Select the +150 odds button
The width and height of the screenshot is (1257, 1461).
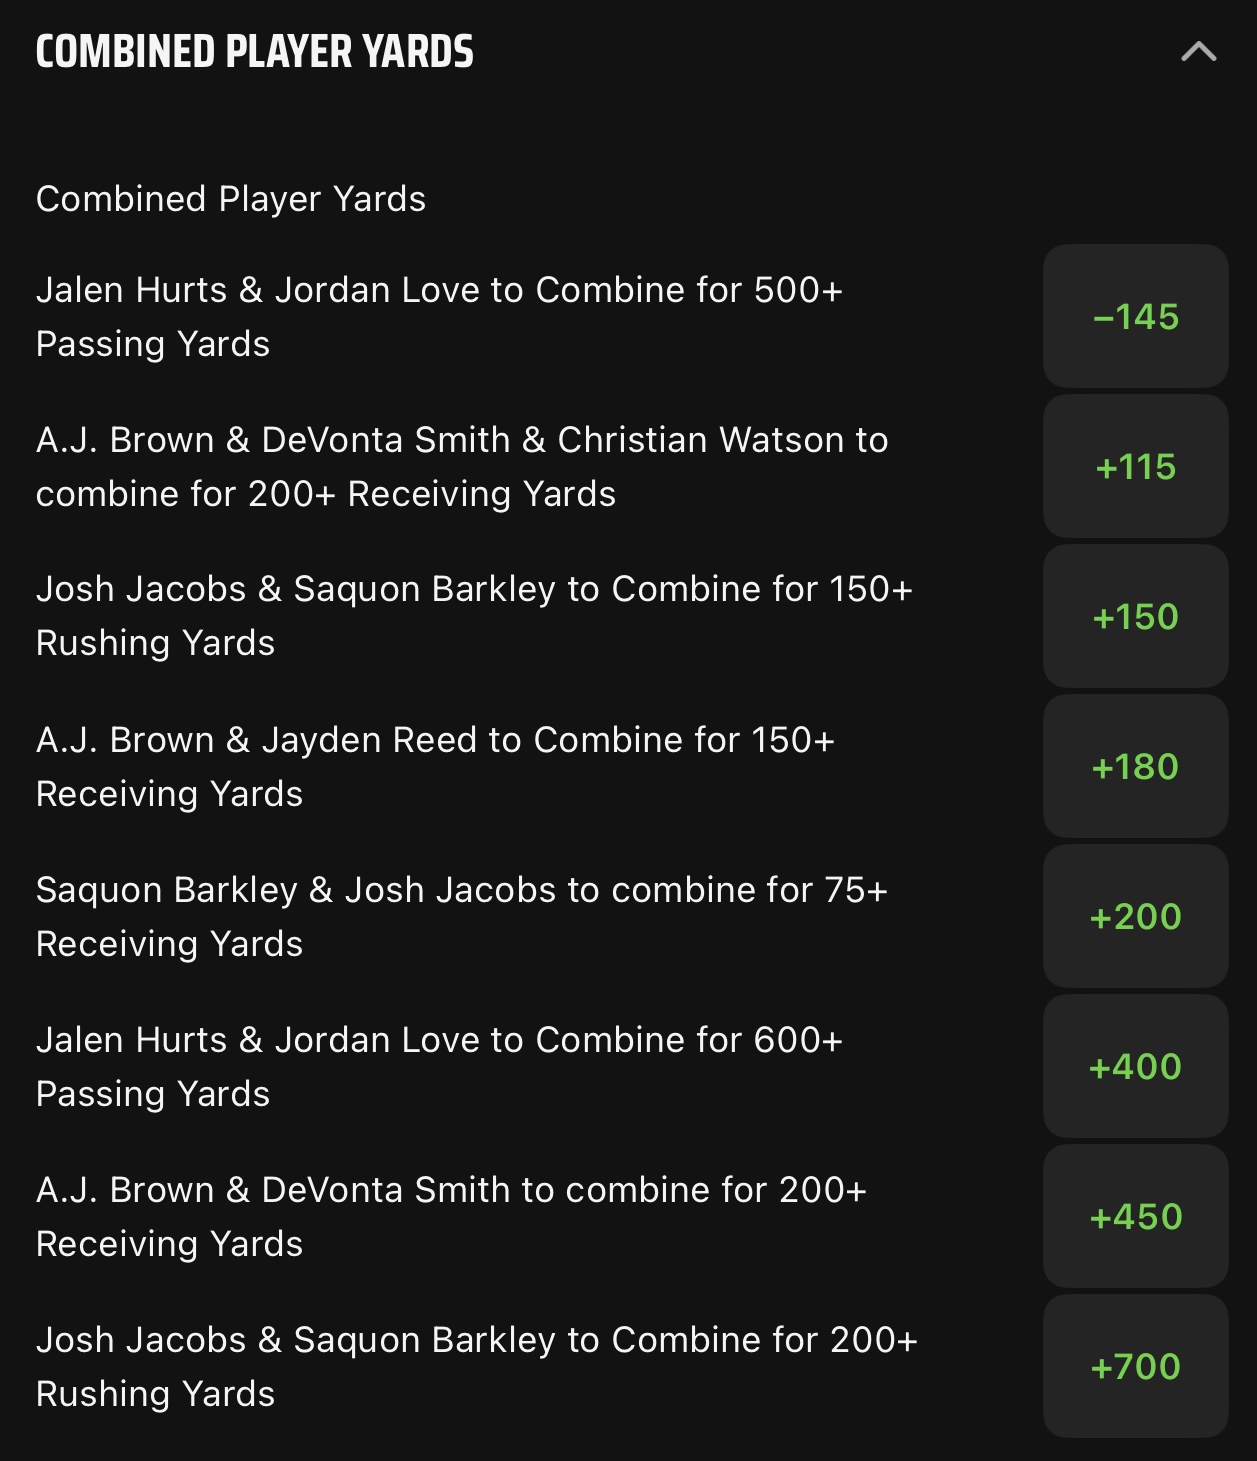click(1135, 616)
